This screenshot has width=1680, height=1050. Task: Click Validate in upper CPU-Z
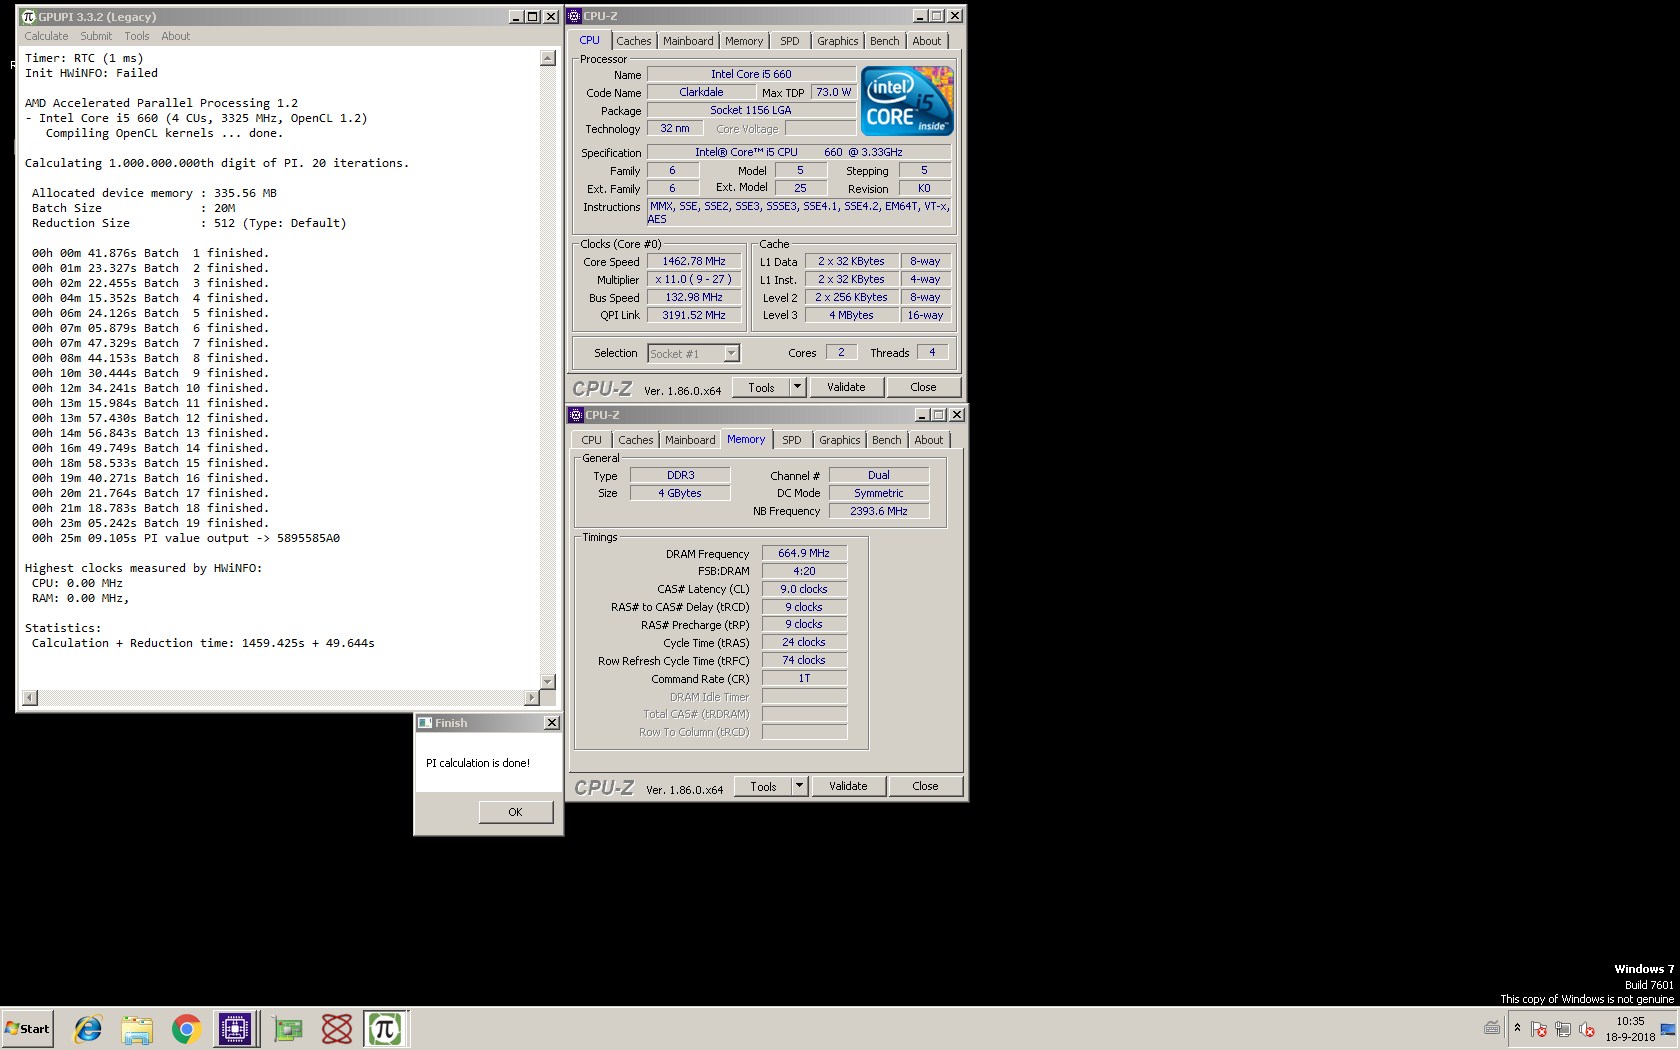(x=846, y=387)
